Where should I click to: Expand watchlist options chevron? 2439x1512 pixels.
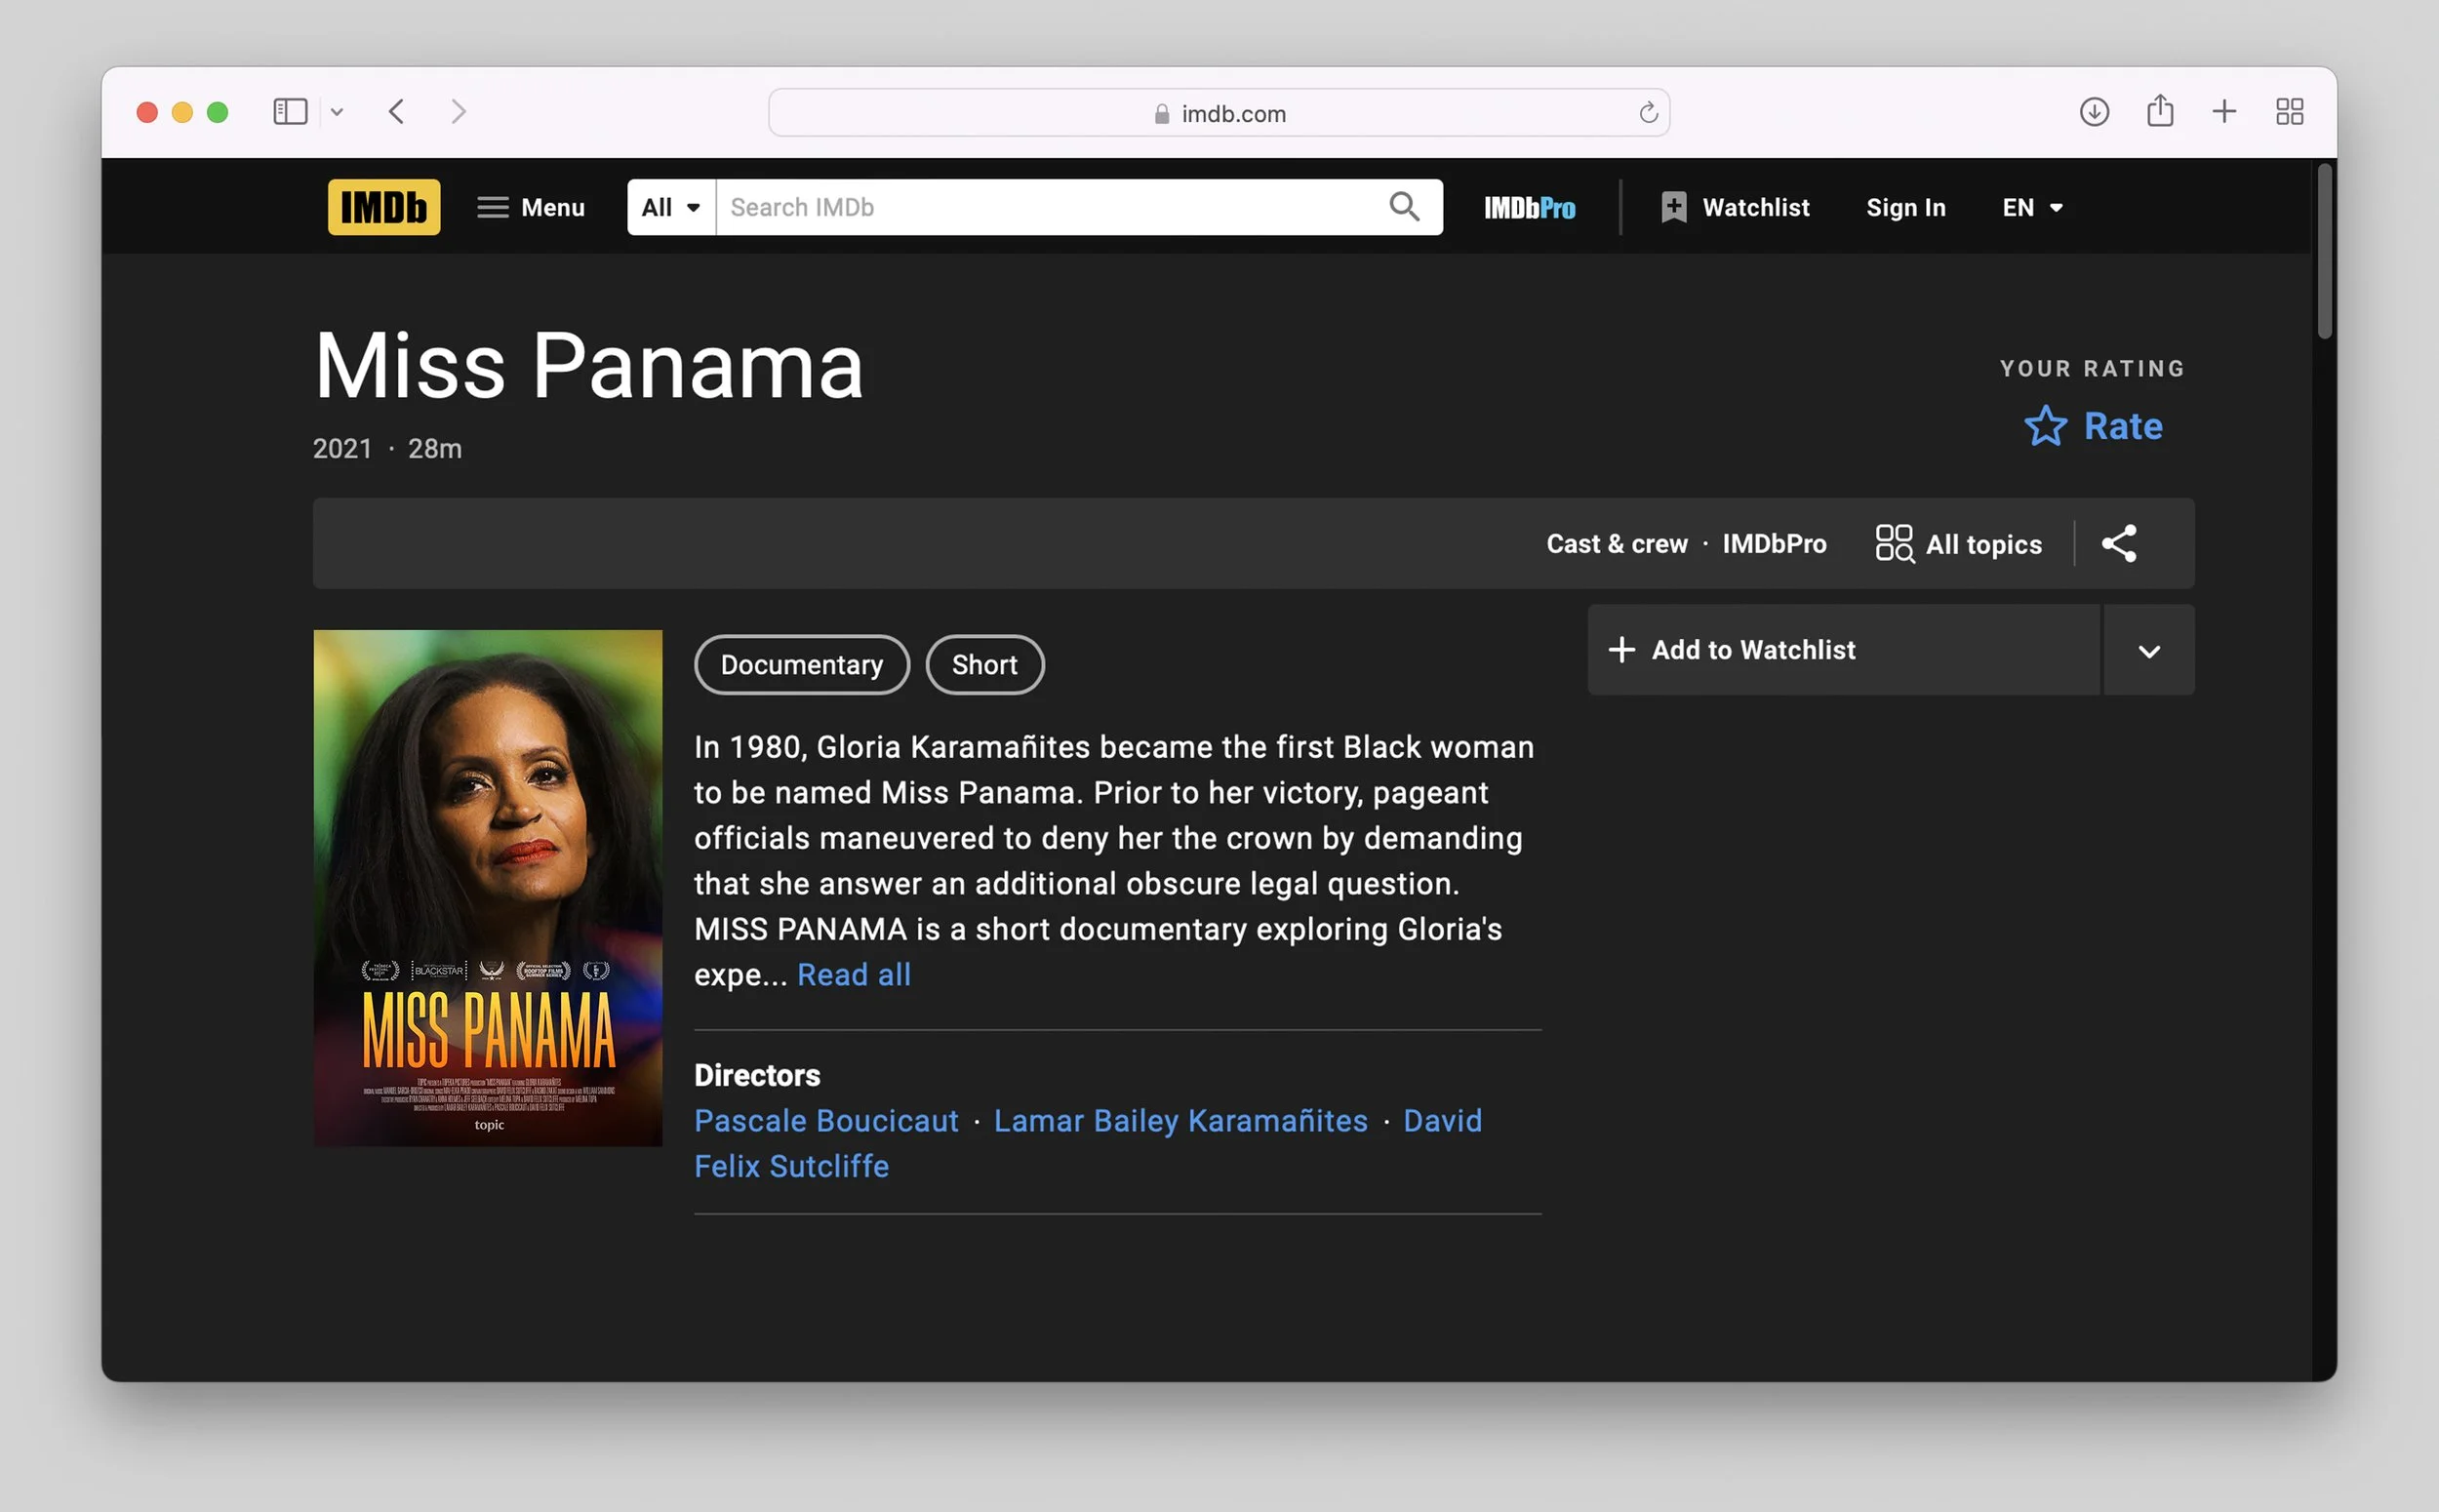point(2148,651)
